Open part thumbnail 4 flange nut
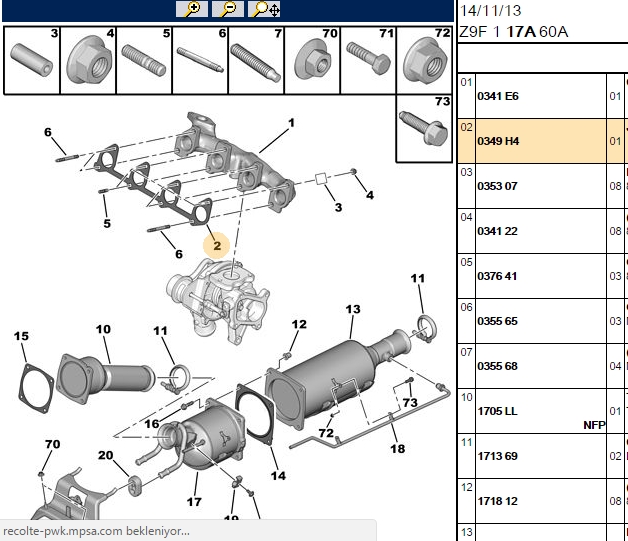The height and width of the screenshot is (541, 628). (88, 60)
